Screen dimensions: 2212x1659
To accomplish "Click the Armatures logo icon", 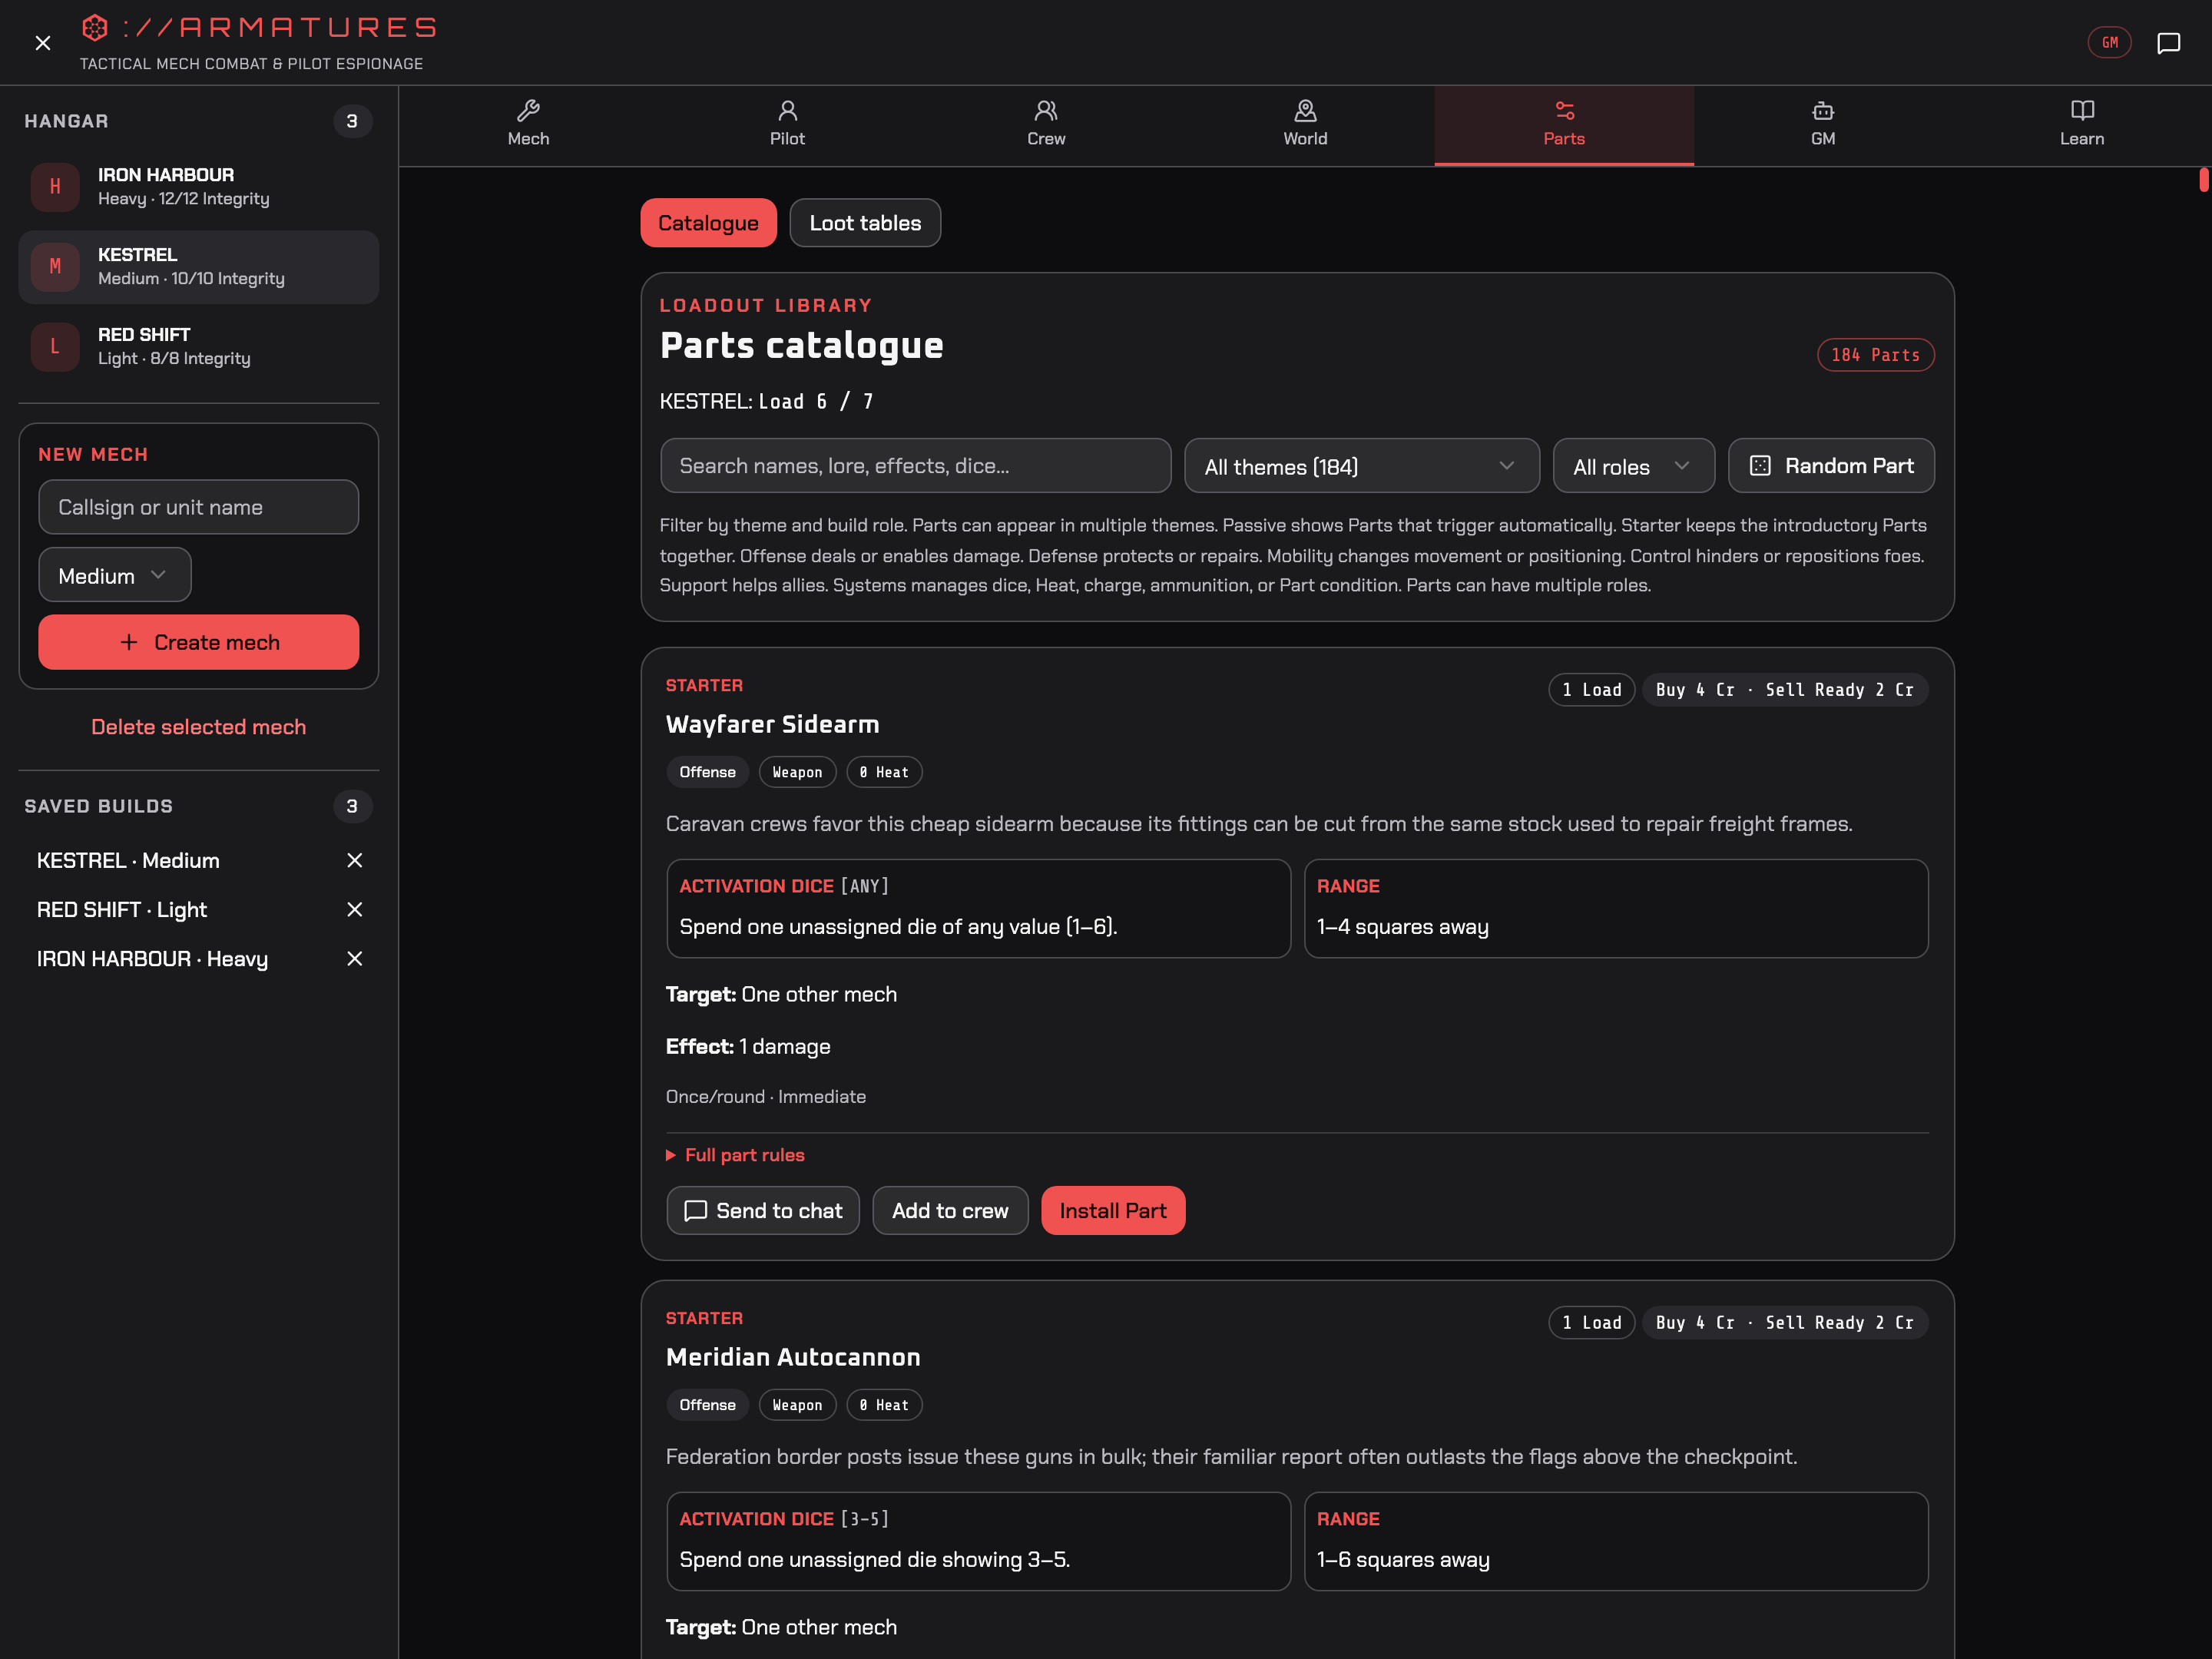I will point(94,27).
